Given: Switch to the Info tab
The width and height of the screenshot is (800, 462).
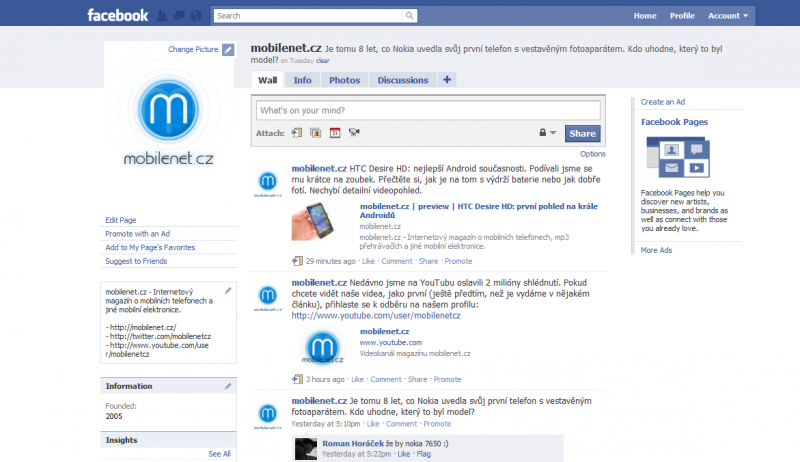Looking at the screenshot, I should point(303,80).
